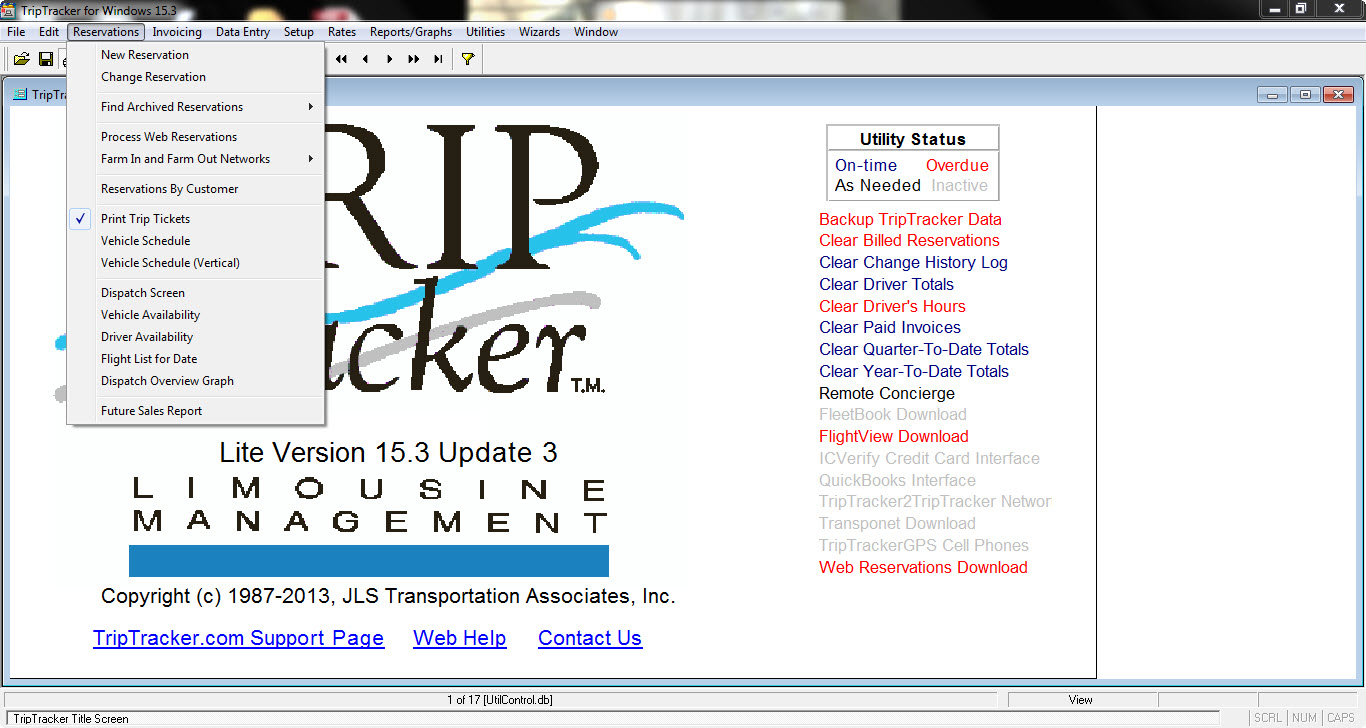The width and height of the screenshot is (1366, 728).
Task: Open the Dispatch Overview Graph entry
Action: click(x=196, y=381)
